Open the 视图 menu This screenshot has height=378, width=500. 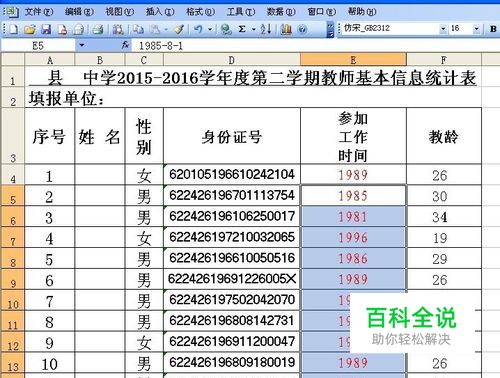tap(120, 12)
